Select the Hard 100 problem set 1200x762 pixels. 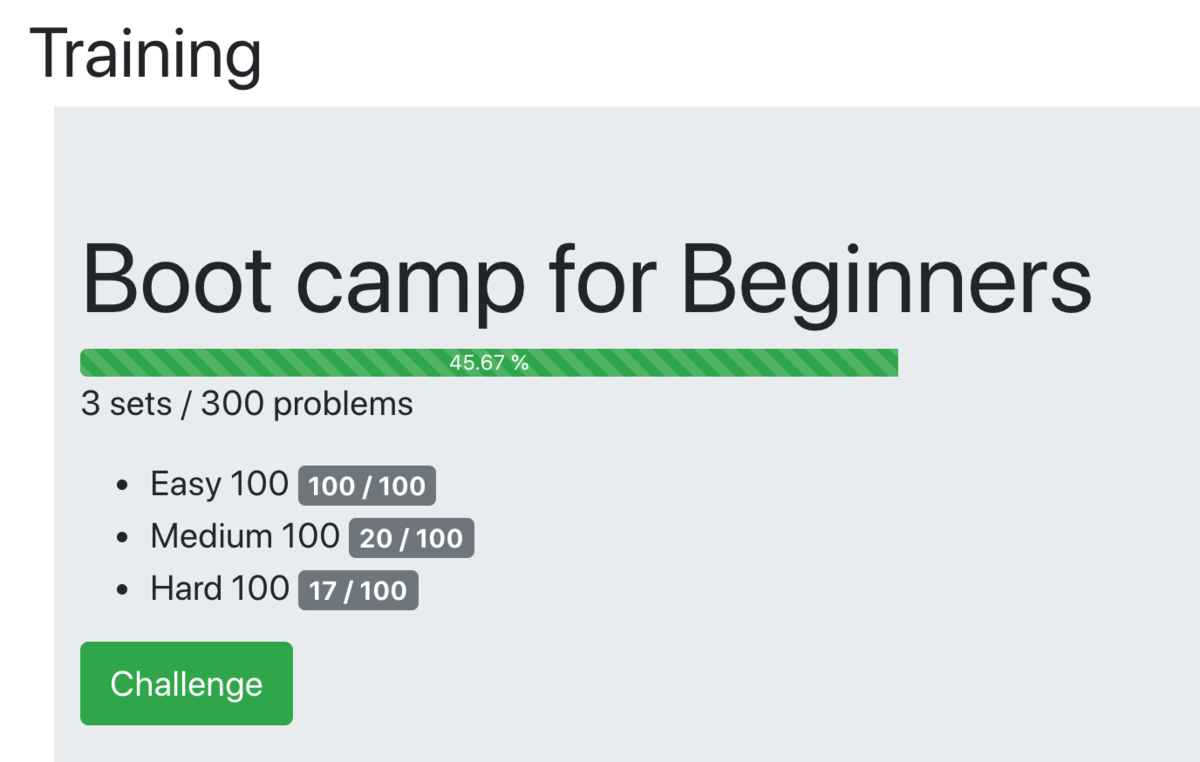[x=220, y=588]
